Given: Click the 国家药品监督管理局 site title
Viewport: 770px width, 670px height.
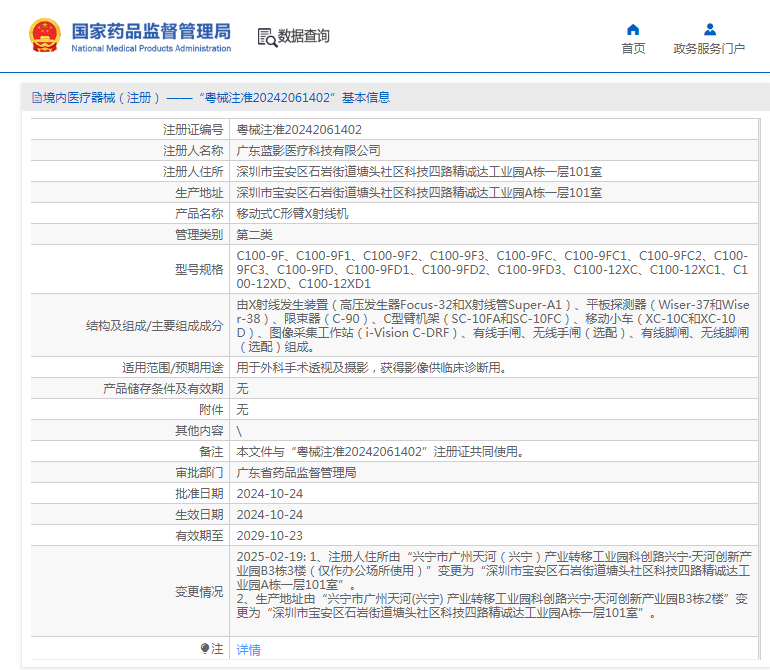Looking at the screenshot, I should (151, 31).
